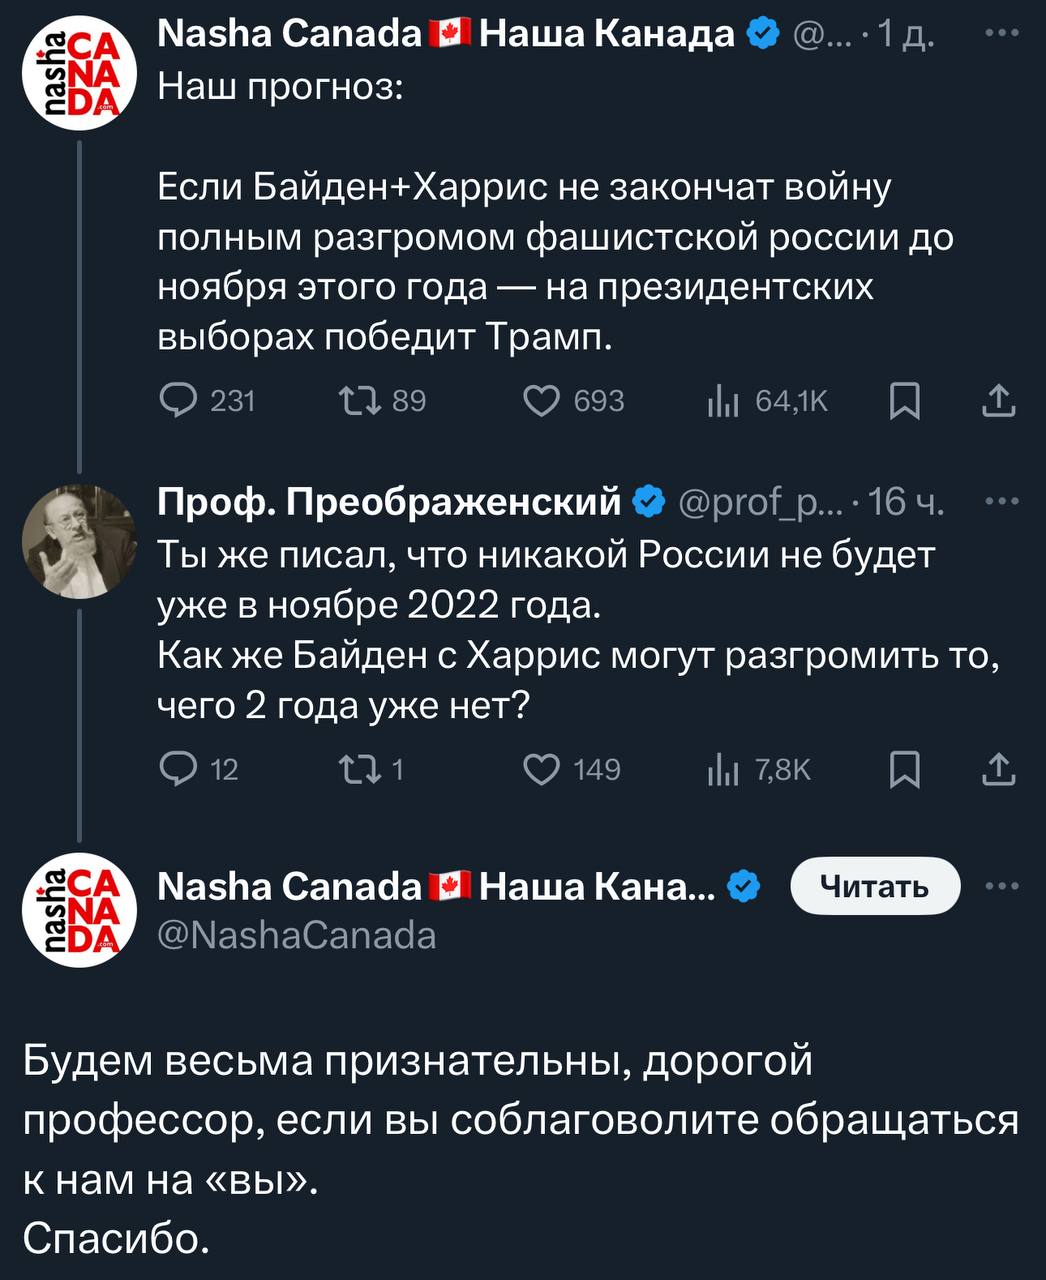Like the reply with 149 likes
Screen dimensions: 1046x1280
[542, 769]
